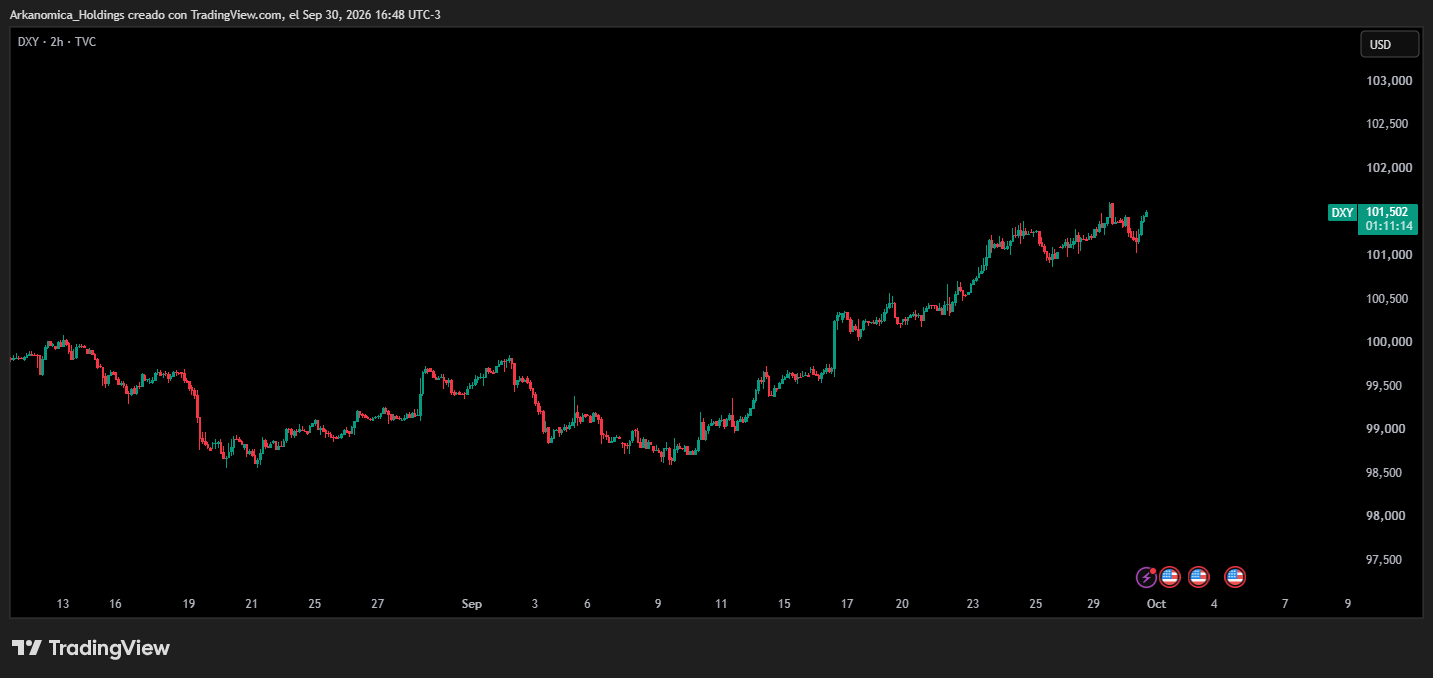Click the 11 date label on time axis
The width and height of the screenshot is (1433, 678).
pos(721,604)
